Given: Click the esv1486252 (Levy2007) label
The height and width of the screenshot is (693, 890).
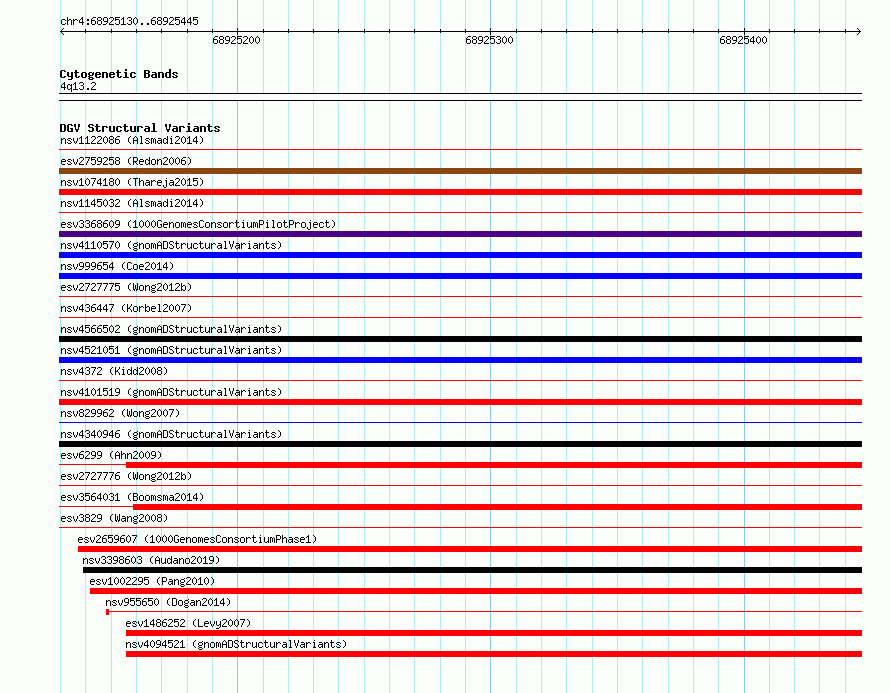Looking at the screenshot, I should 188,623.
